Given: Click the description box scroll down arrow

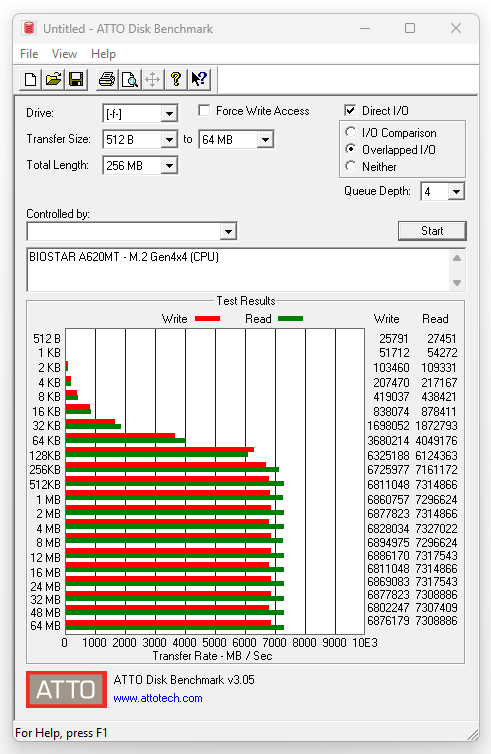Looking at the screenshot, I should pyautogui.click(x=457, y=283).
